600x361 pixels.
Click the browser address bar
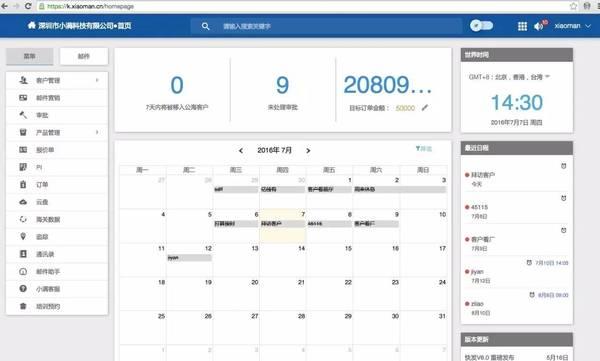coord(302,6)
